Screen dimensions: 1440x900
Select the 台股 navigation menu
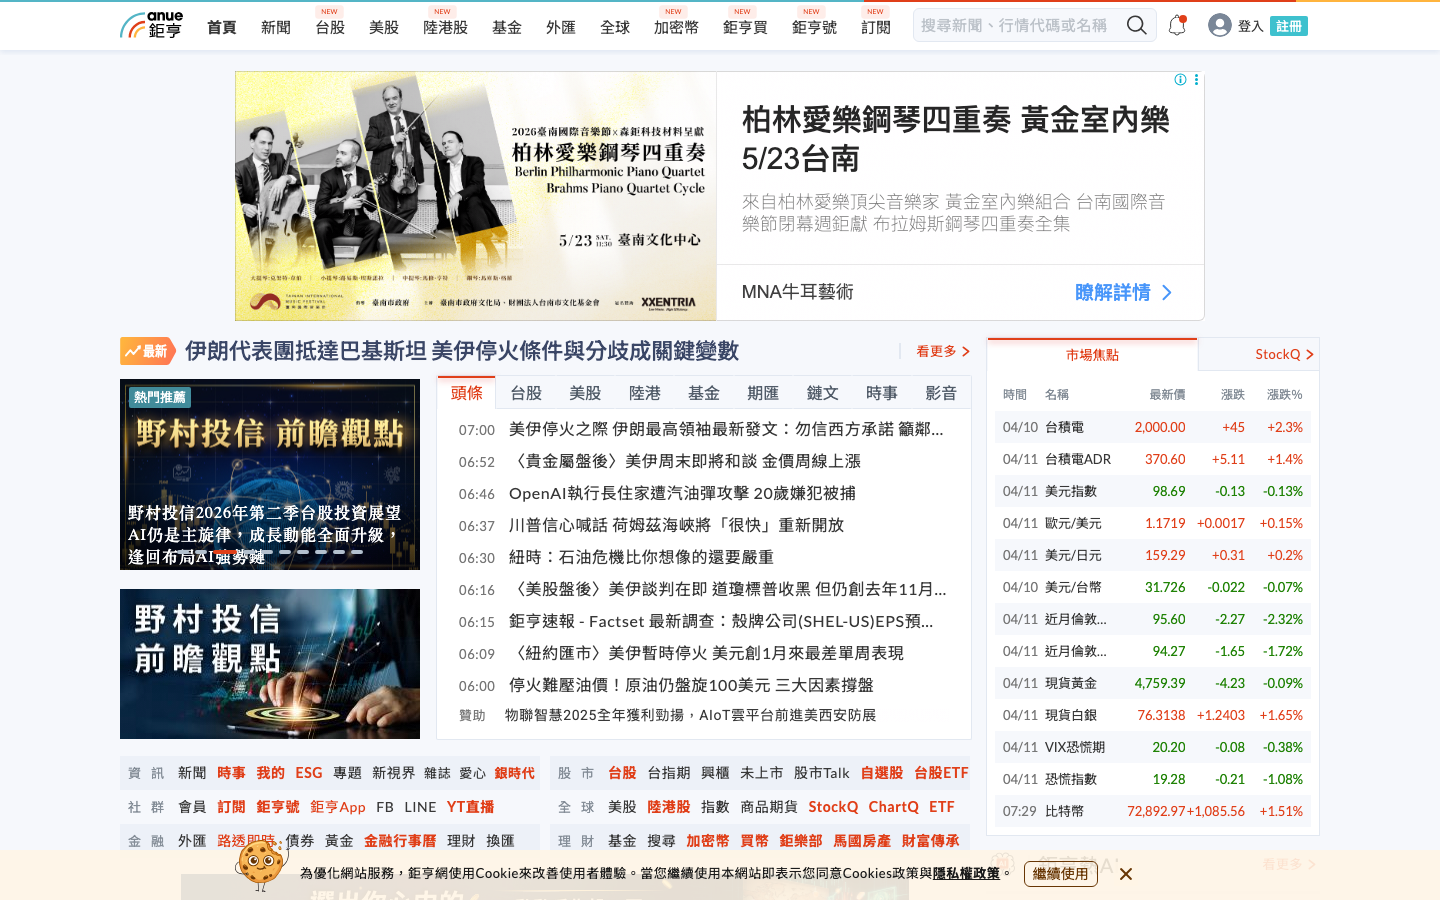point(330,27)
